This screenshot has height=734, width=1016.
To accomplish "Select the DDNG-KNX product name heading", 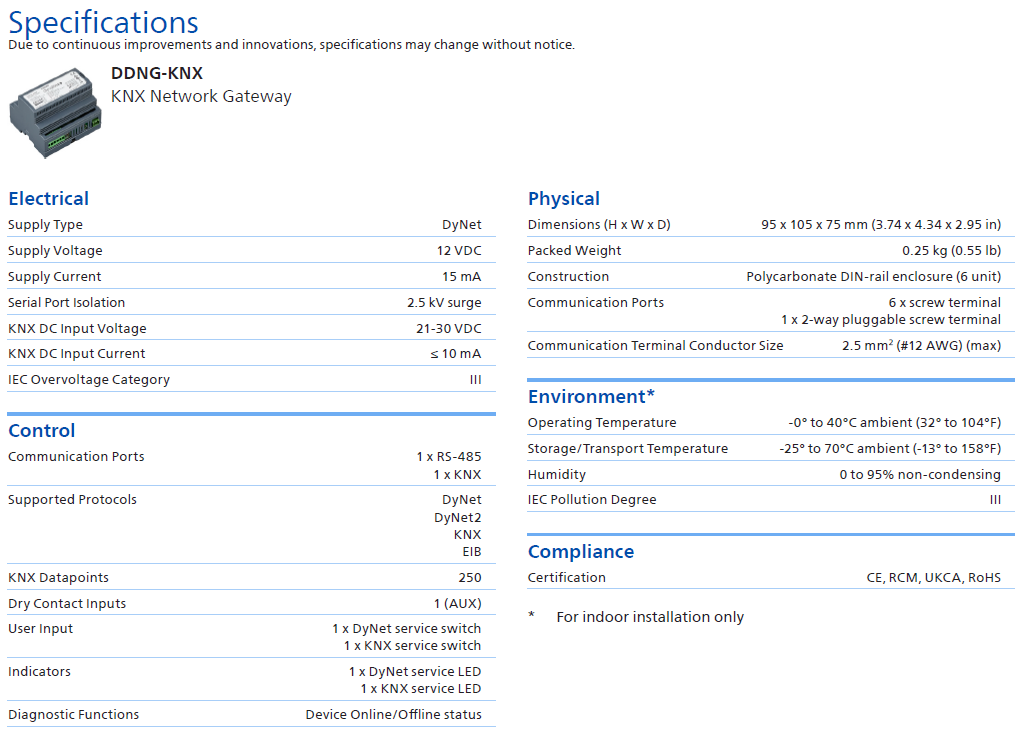I will [x=157, y=73].
